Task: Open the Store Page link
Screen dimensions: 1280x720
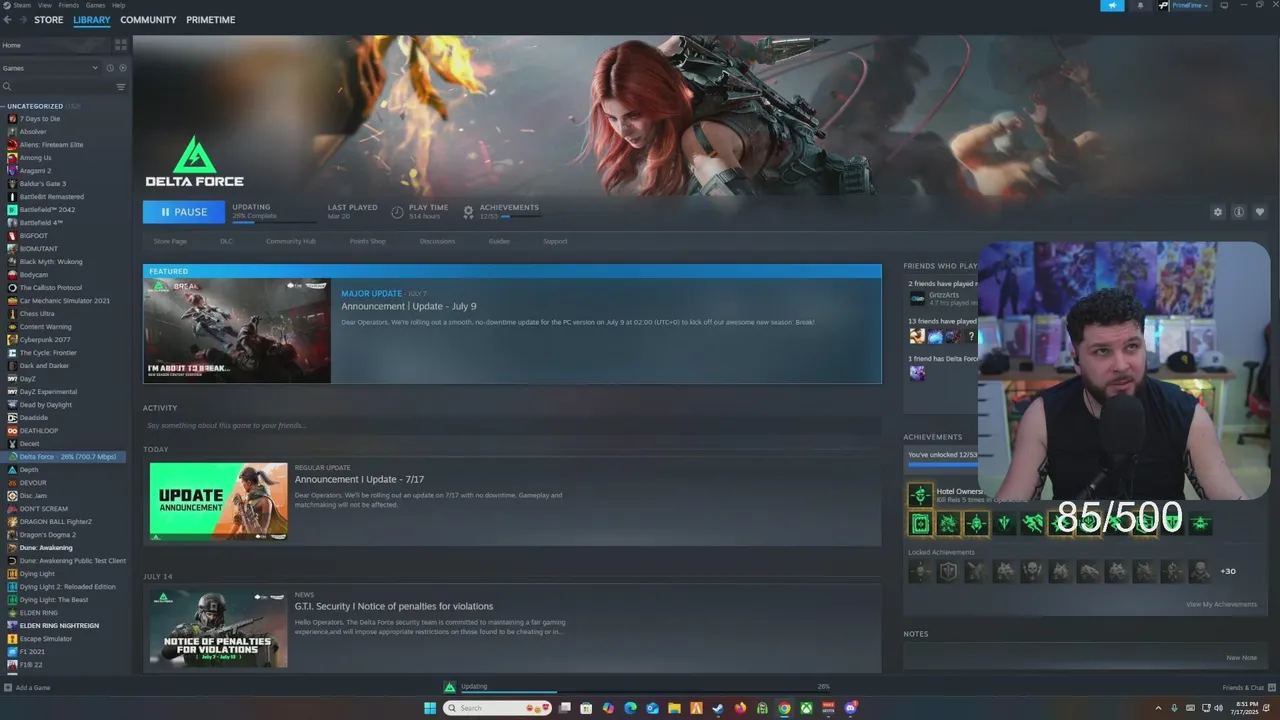Action: (170, 241)
